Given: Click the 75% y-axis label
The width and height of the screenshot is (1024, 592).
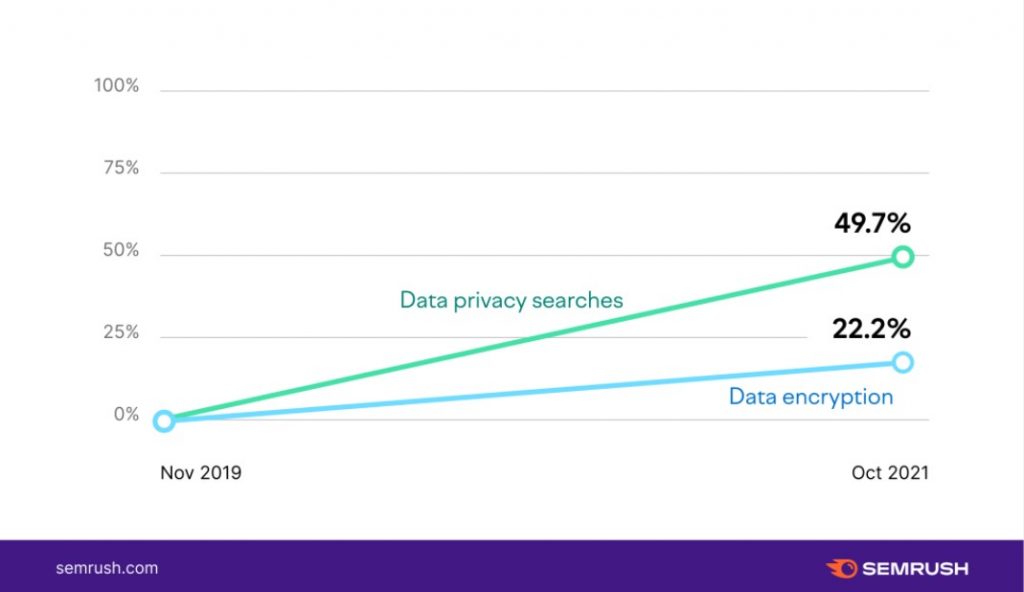Looking at the screenshot, I should [120, 168].
